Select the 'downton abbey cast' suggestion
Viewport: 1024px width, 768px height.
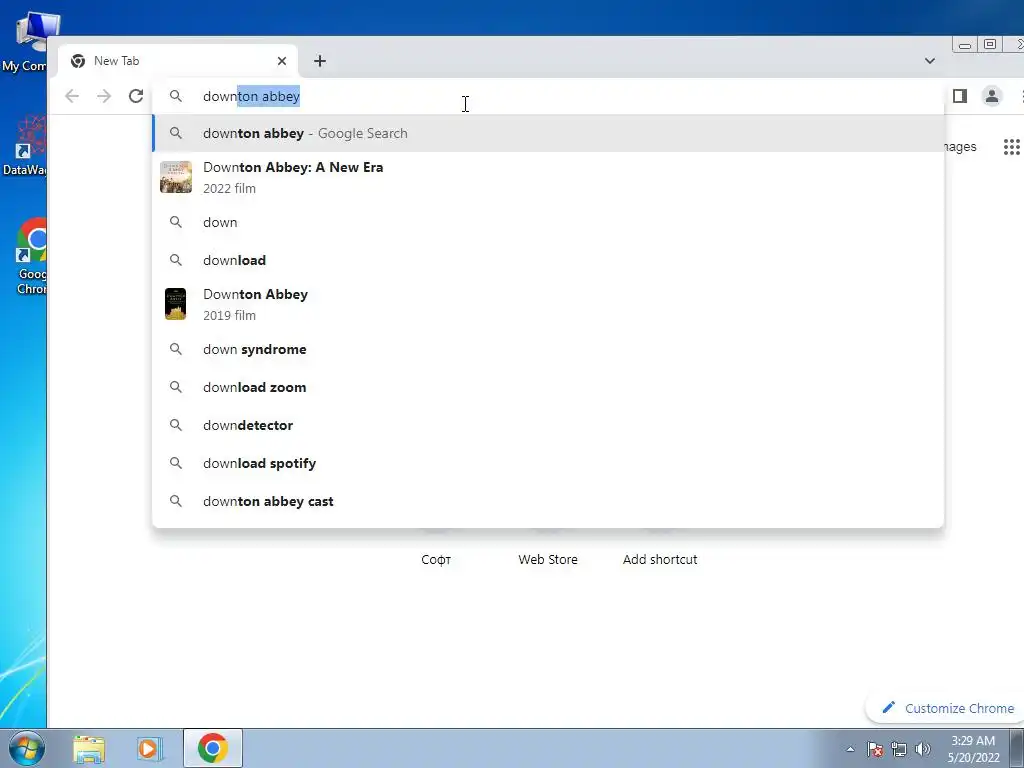(548, 501)
